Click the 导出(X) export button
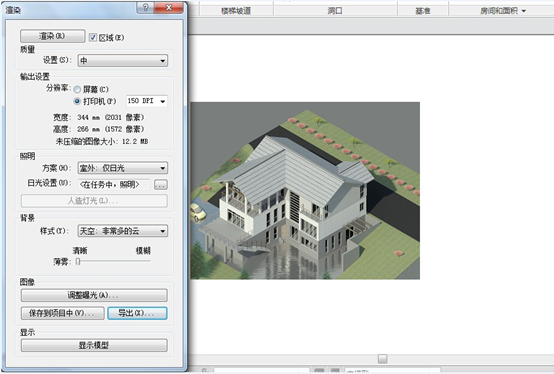 (x=137, y=313)
